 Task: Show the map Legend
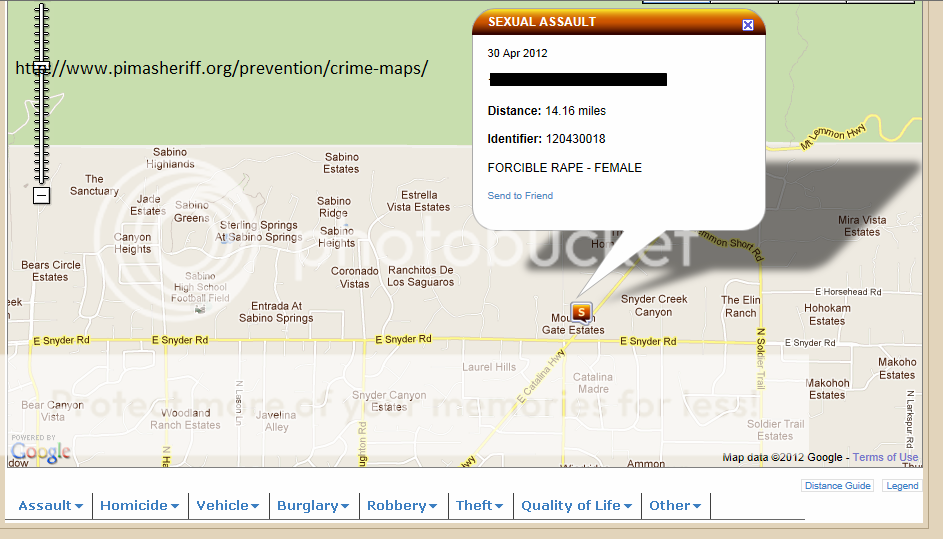click(901, 486)
